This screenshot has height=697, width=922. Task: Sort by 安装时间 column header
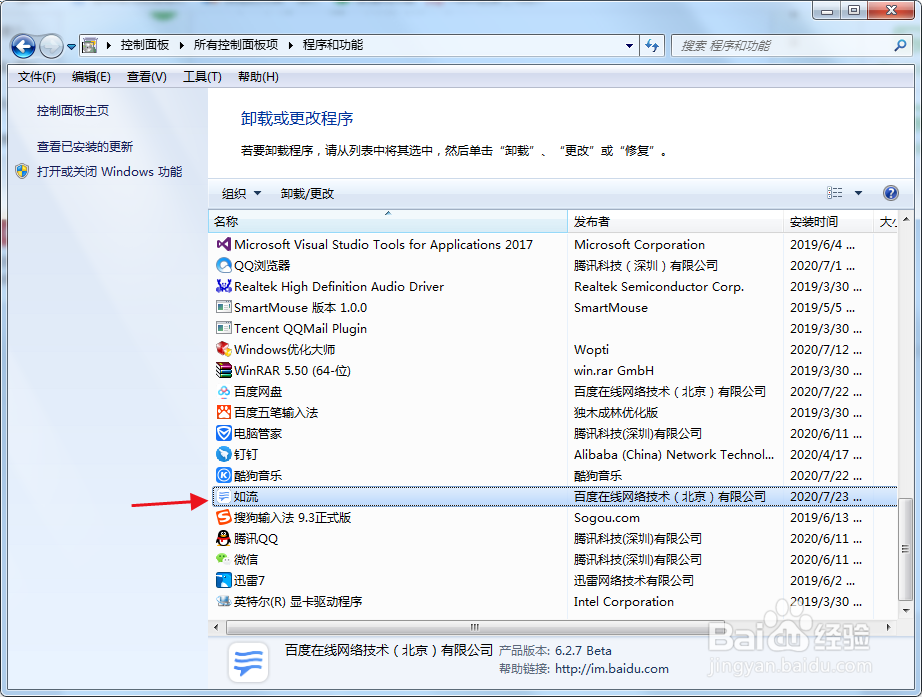click(x=828, y=222)
